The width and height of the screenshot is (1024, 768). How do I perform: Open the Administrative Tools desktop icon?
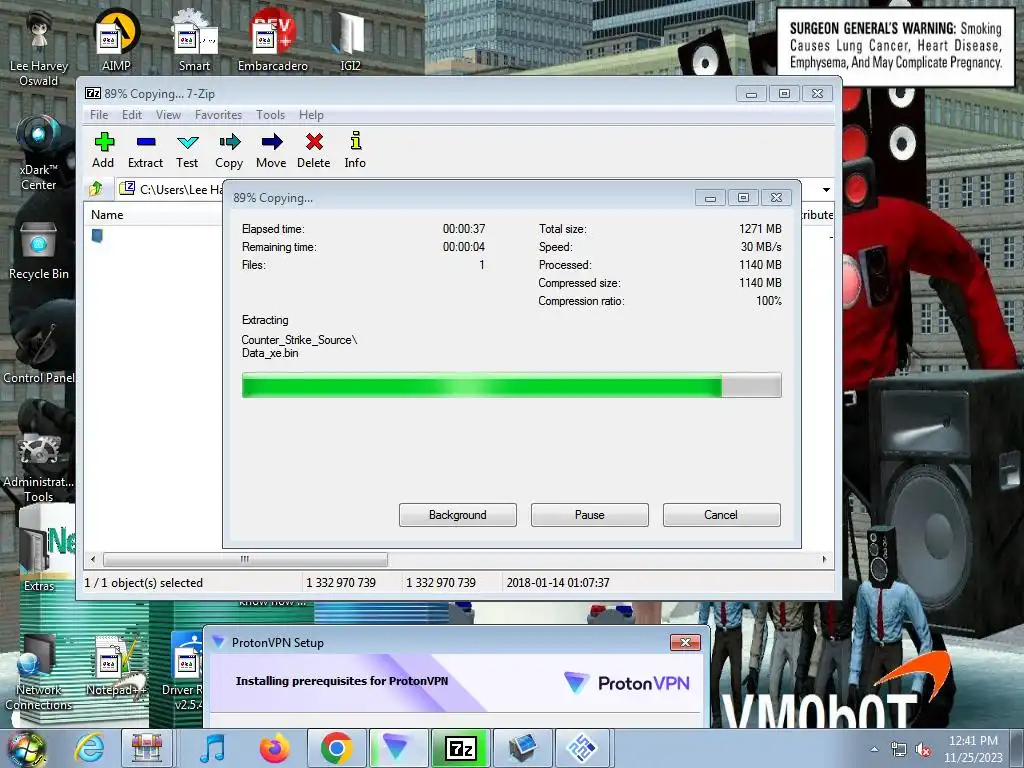[39, 467]
